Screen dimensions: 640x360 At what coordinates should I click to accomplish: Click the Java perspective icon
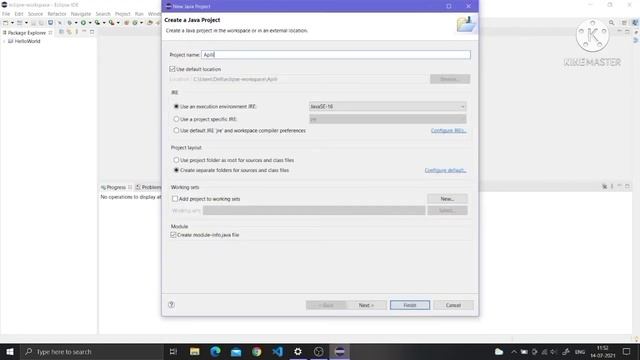pyautogui.click(x=635, y=22)
